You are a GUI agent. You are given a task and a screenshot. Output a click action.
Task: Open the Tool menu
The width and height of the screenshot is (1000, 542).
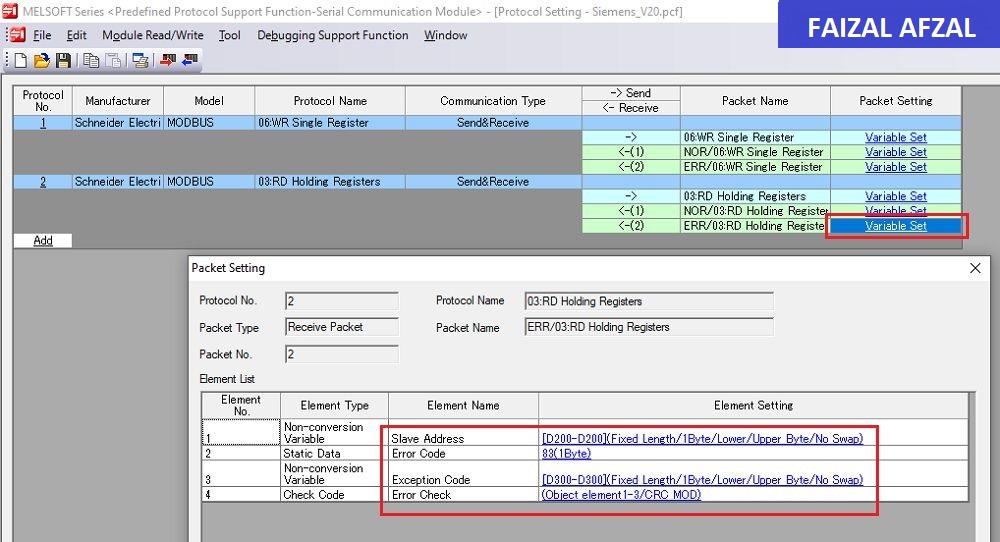(230, 35)
